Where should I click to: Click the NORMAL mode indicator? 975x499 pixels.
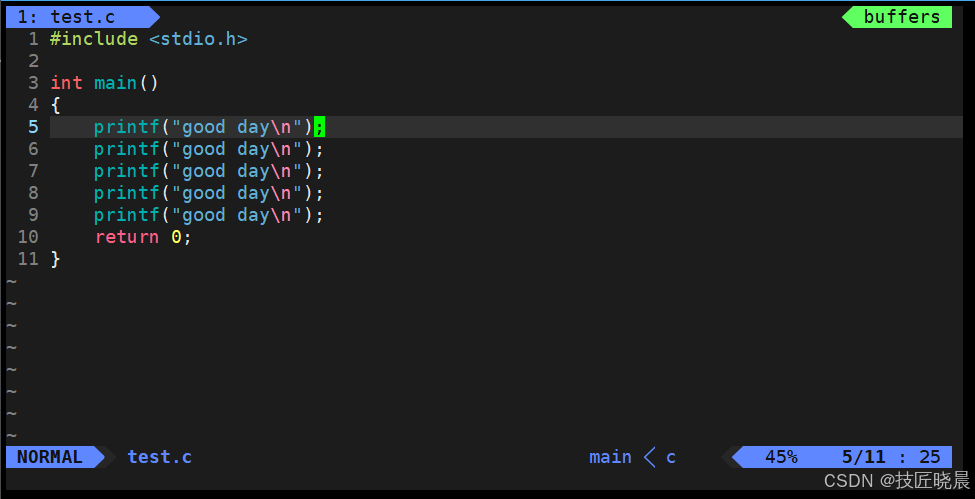point(50,457)
